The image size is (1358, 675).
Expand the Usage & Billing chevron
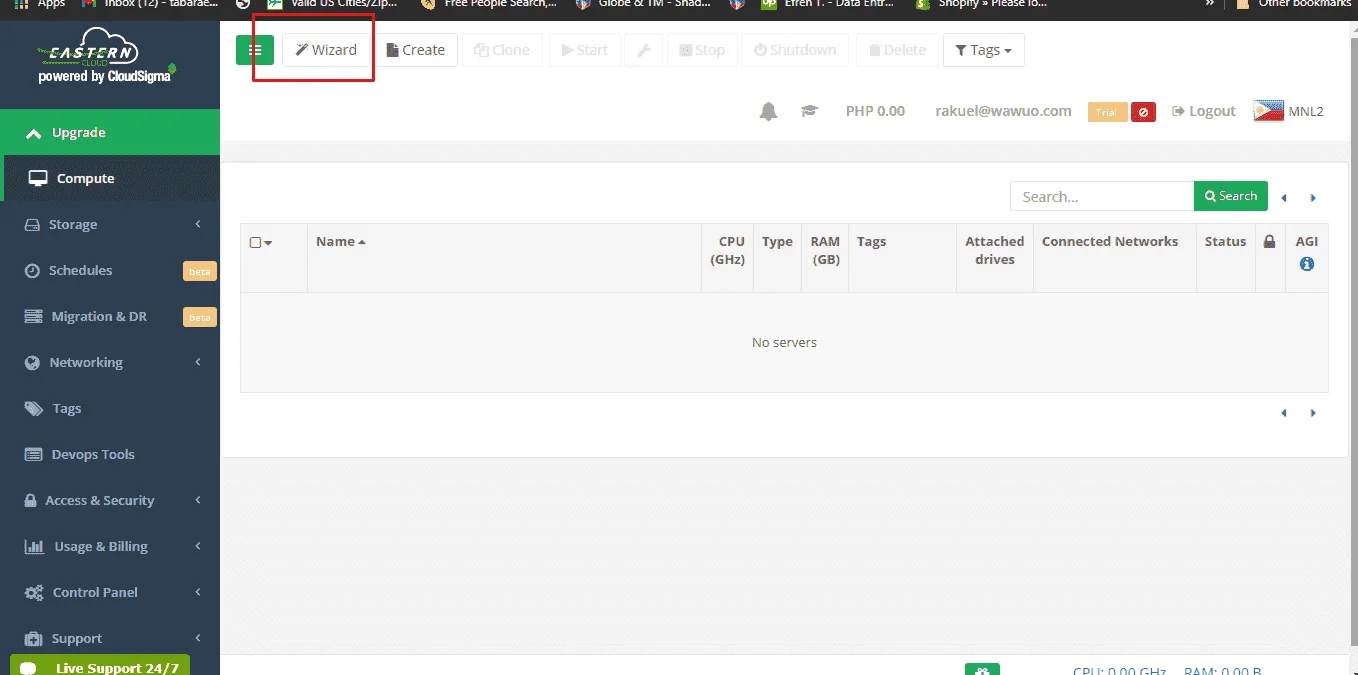click(198, 546)
